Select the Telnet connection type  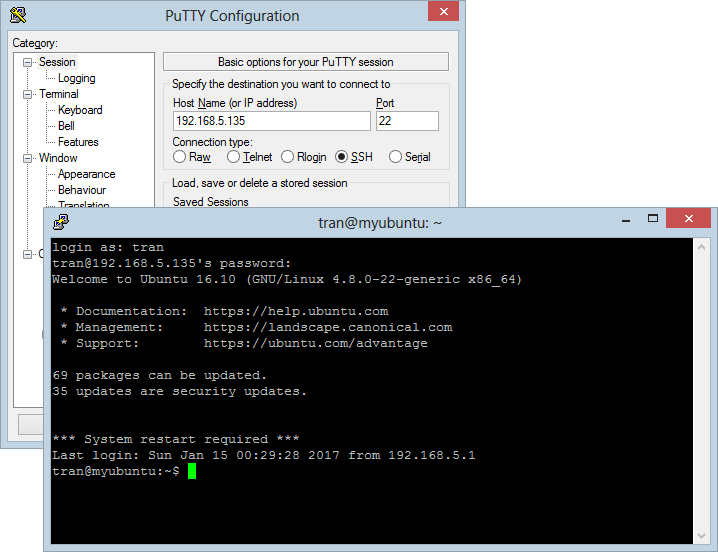pyautogui.click(x=249, y=157)
